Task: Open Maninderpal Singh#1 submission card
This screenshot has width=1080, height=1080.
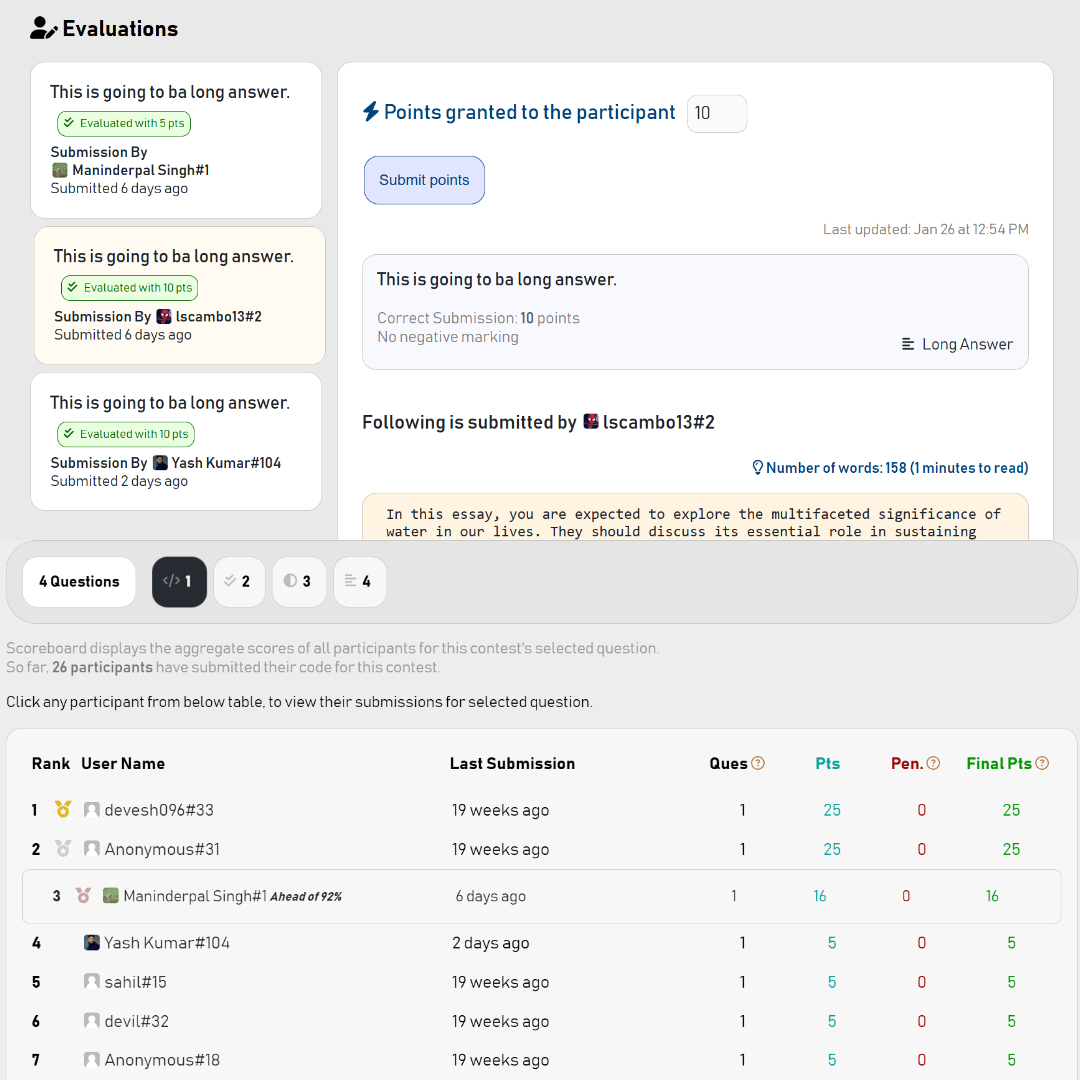Action: point(176,141)
